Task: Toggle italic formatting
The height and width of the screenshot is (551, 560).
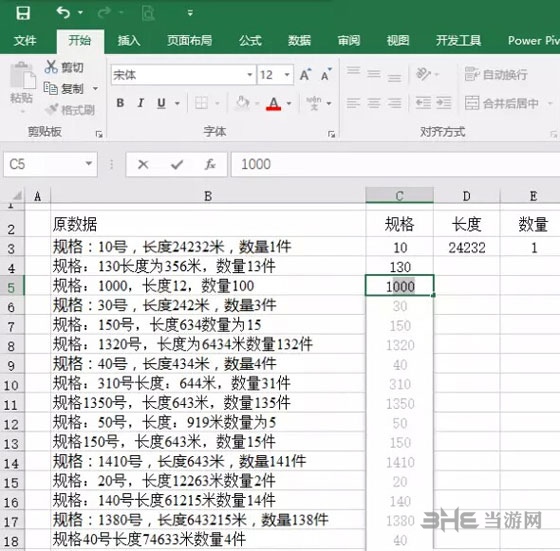Action: (x=141, y=103)
